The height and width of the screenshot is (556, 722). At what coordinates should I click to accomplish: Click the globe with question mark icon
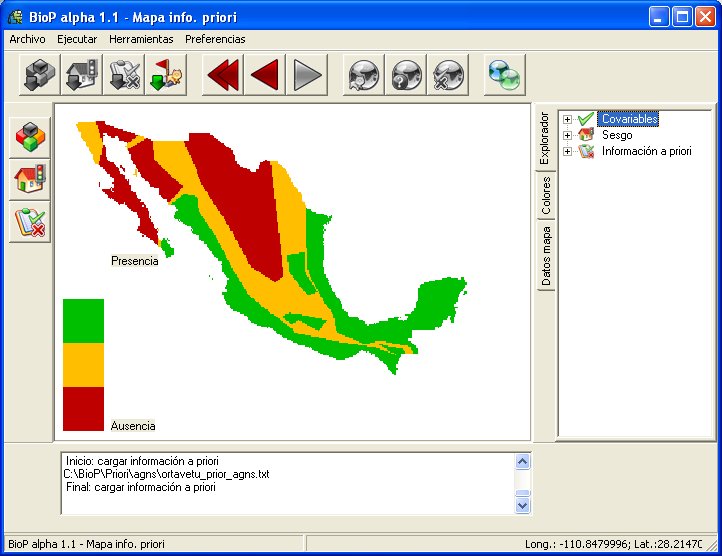coord(406,75)
